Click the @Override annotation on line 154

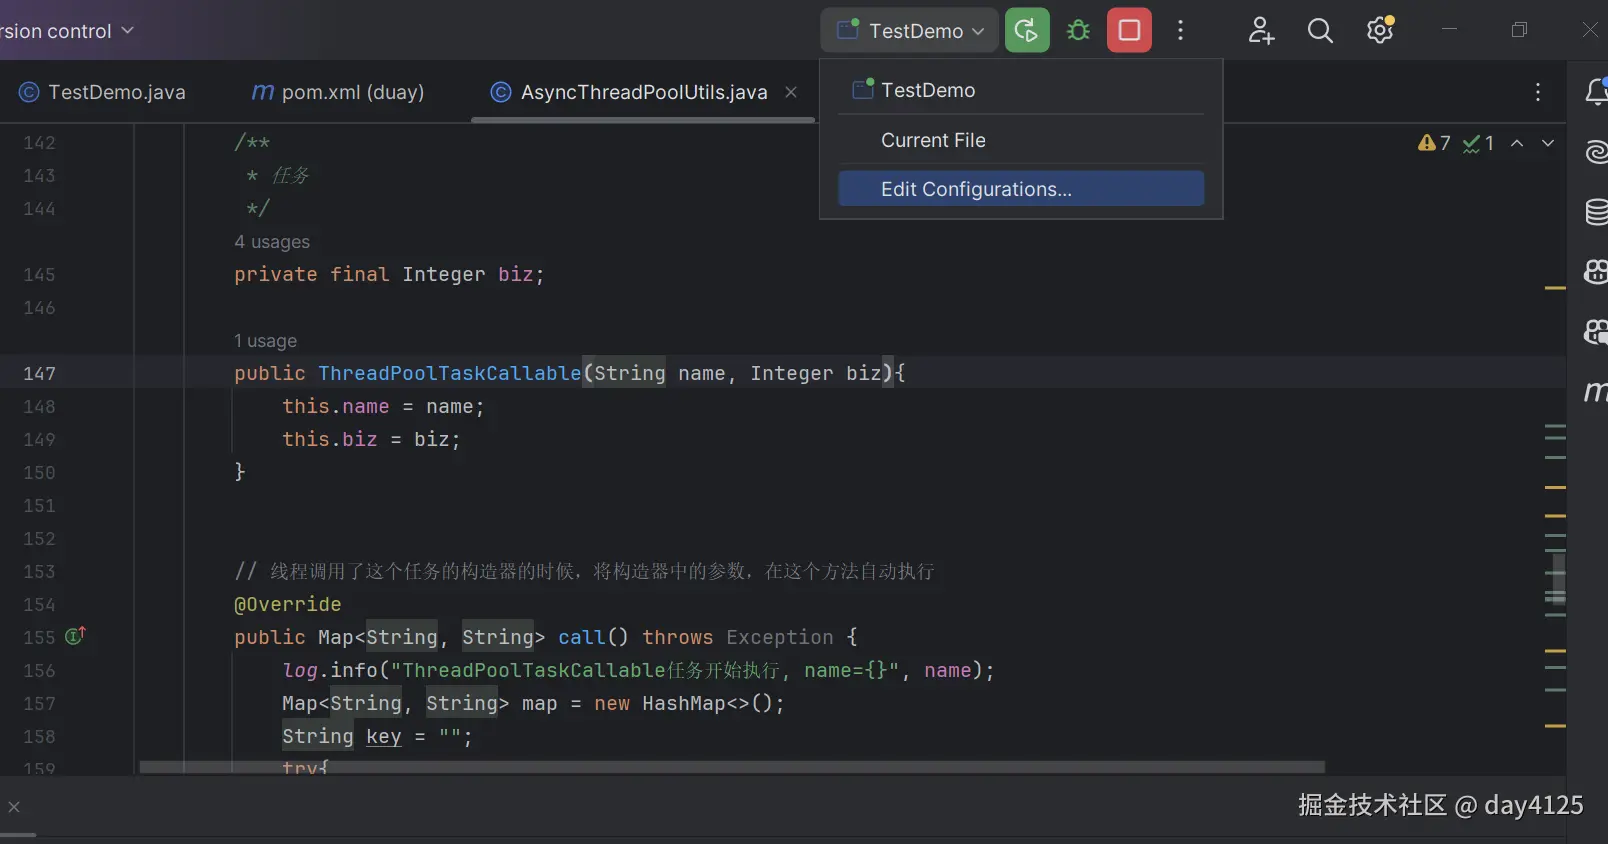coord(288,604)
